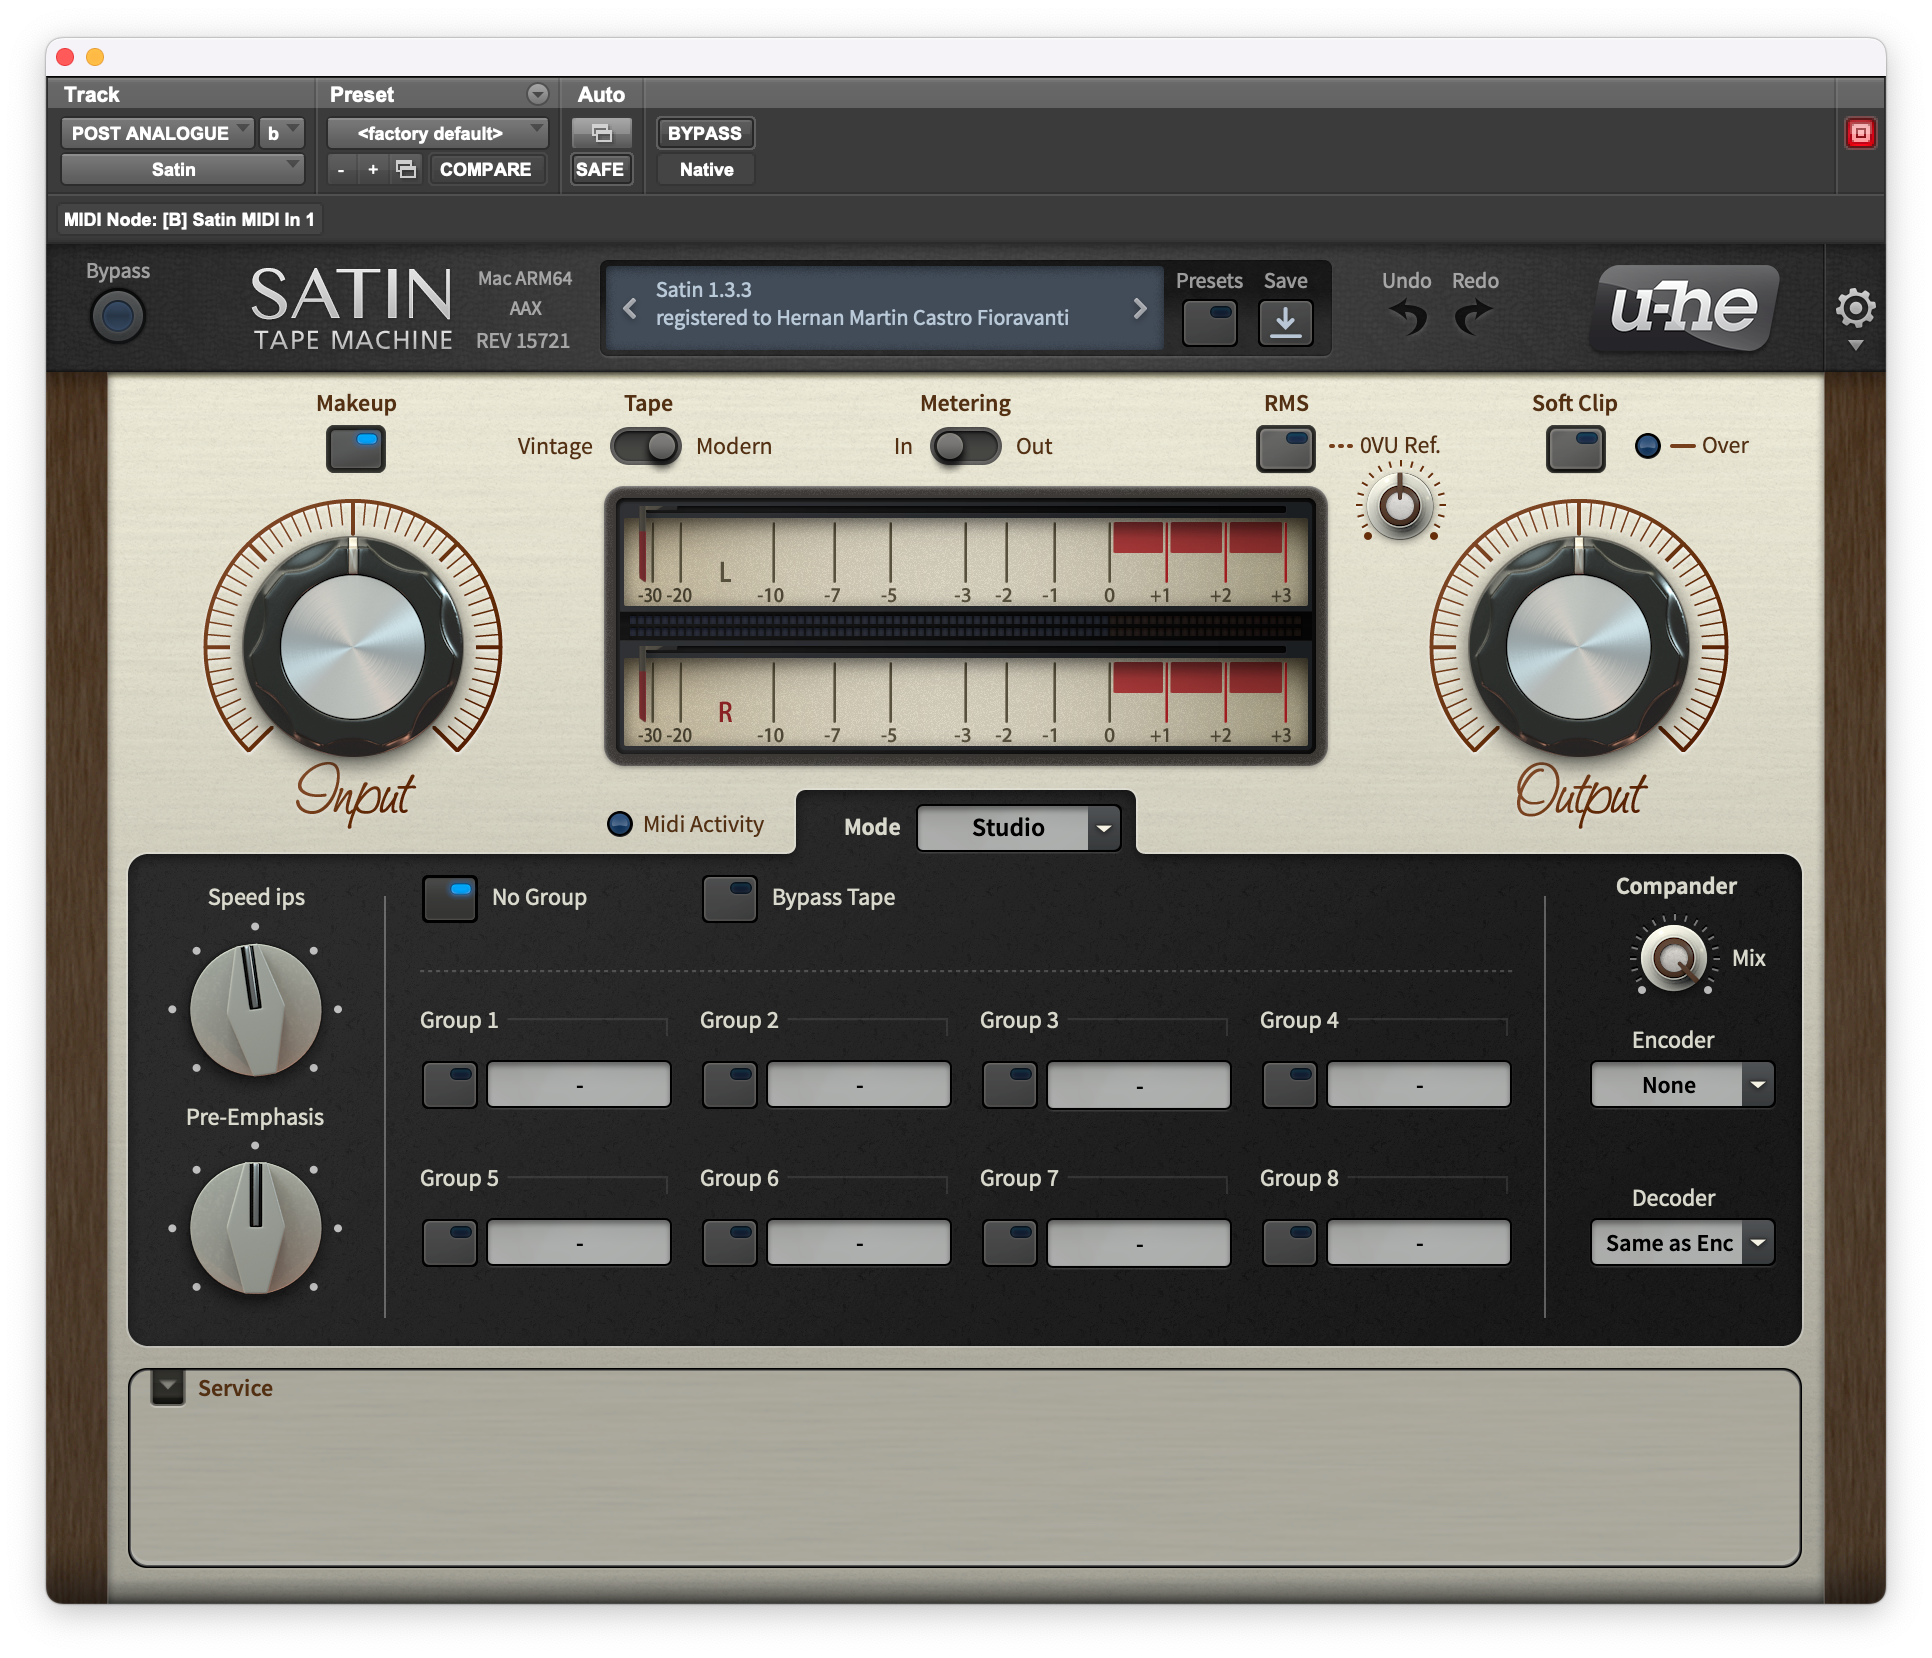The image size is (1932, 1658).
Task: Open the Preset menu showing factory default
Action: (437, 132)
